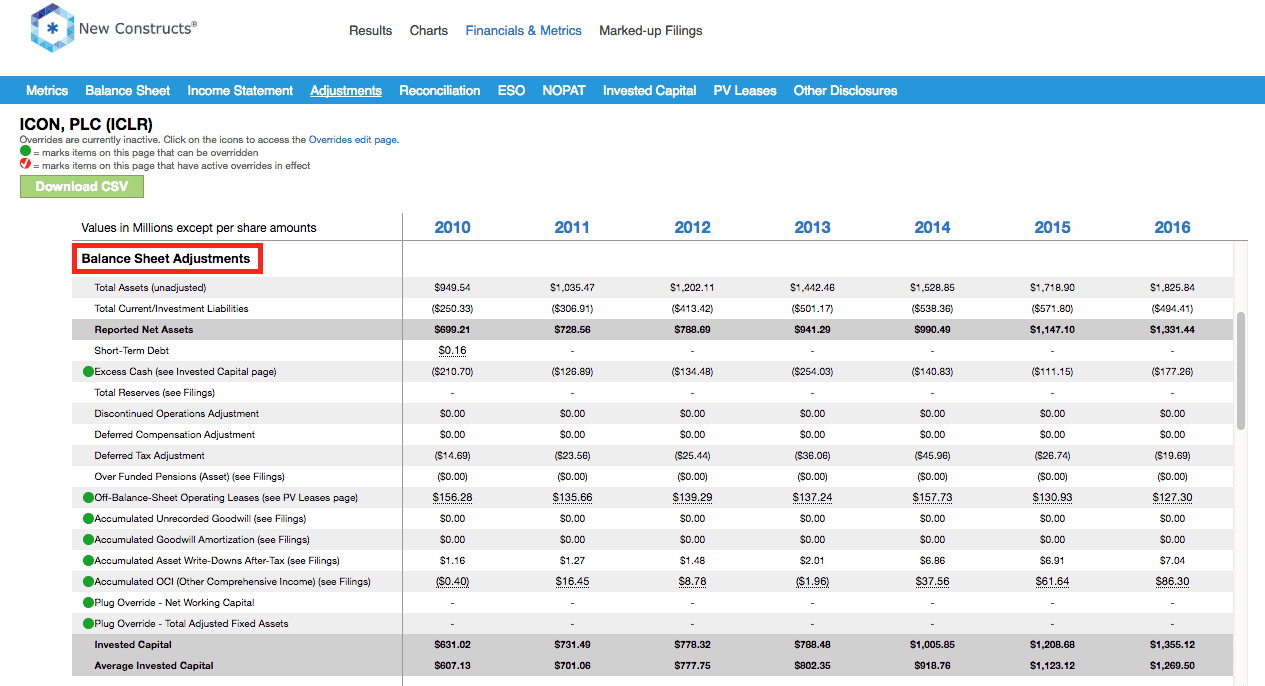The height and width of the screenshot is (686, 1265).
Task: Select the ICON, PLC (ICLR) company heading
Action: (x=86, y=125)
